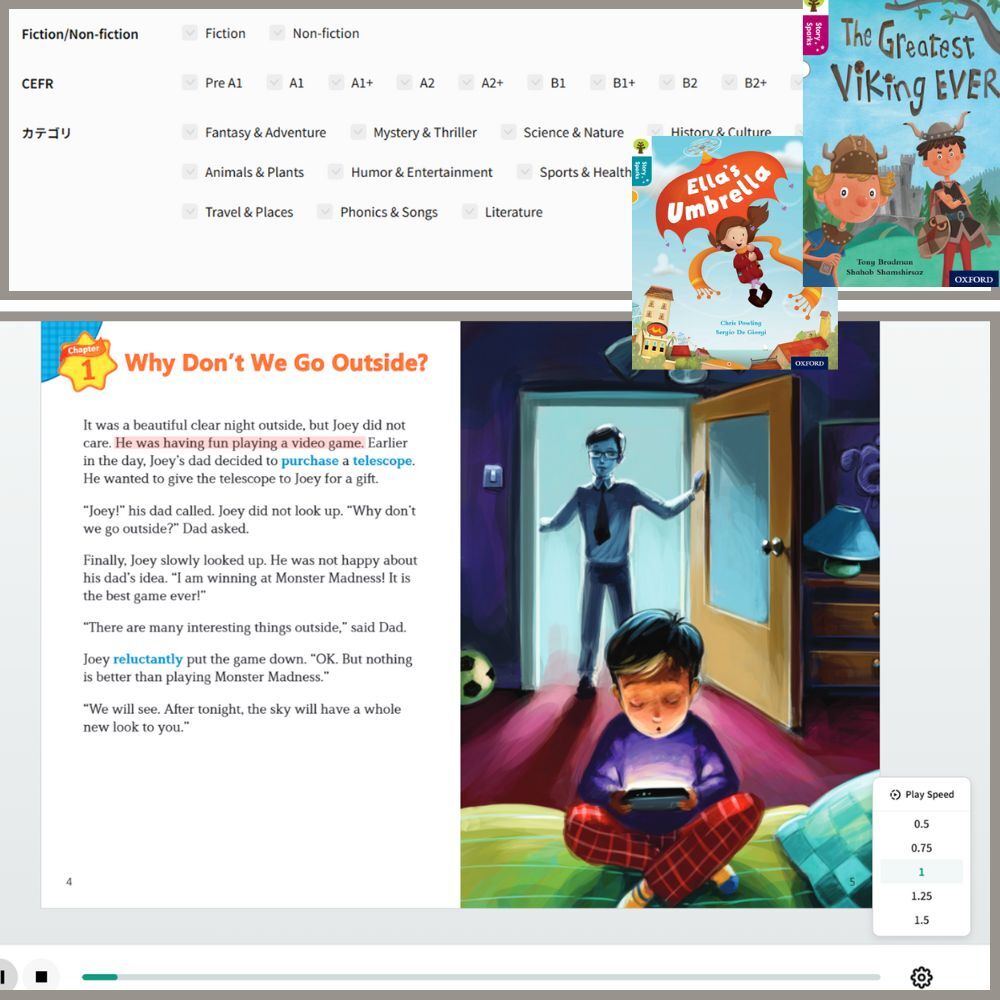Enable the Non-fiction filter checkbox

pyautogui.click(x=277, y=33)
